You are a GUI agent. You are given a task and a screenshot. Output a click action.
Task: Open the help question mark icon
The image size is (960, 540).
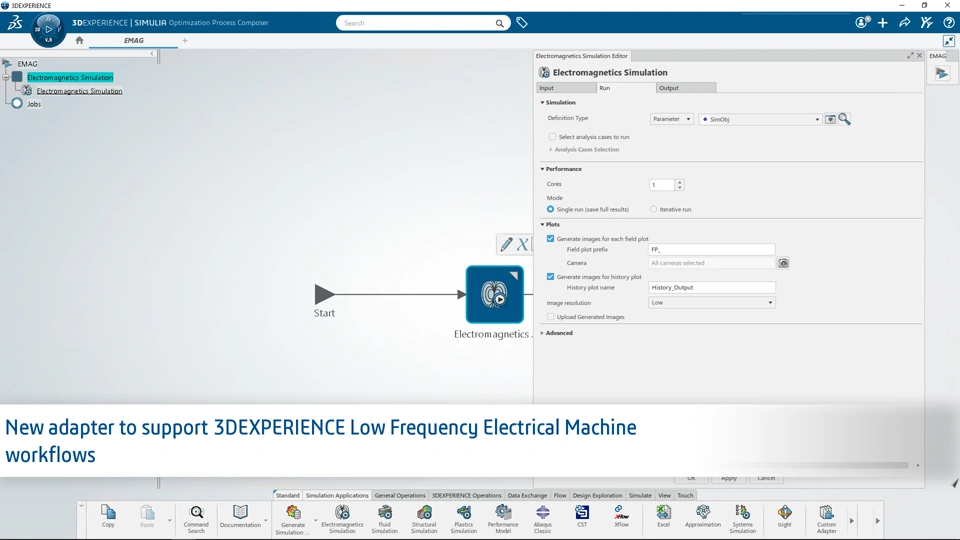948,23
